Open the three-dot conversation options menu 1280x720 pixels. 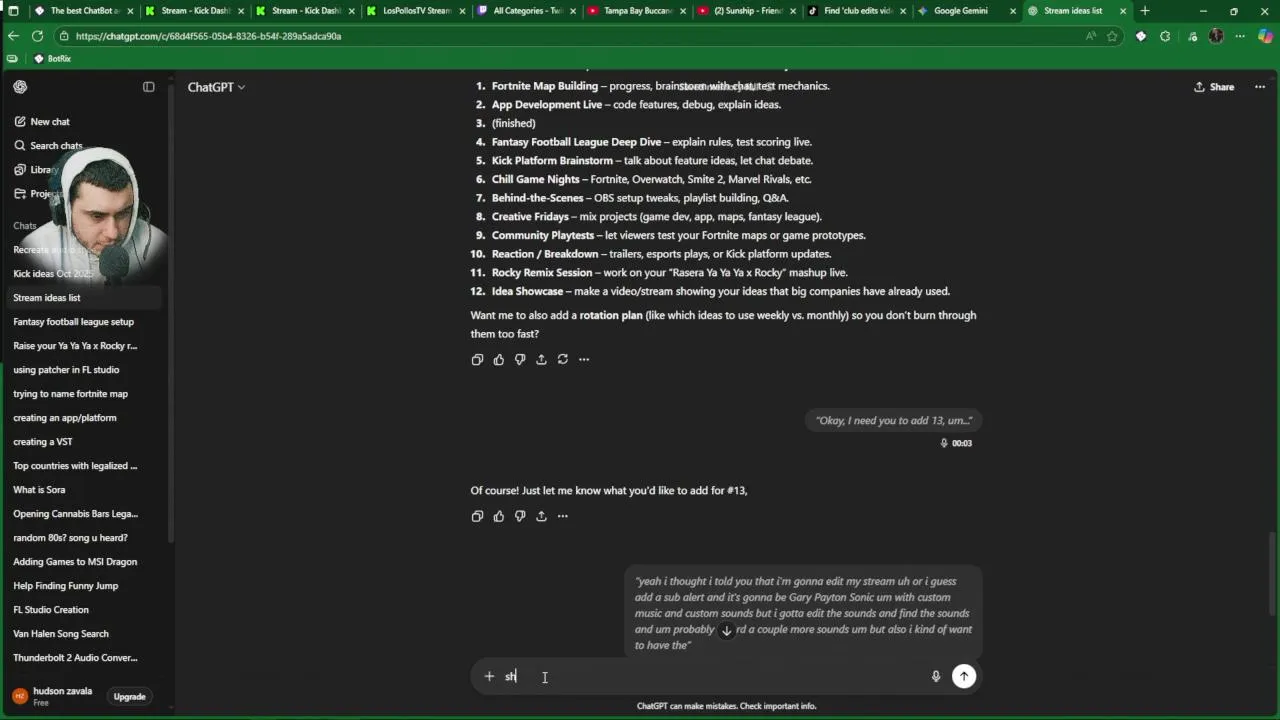tap(1259, 87)
